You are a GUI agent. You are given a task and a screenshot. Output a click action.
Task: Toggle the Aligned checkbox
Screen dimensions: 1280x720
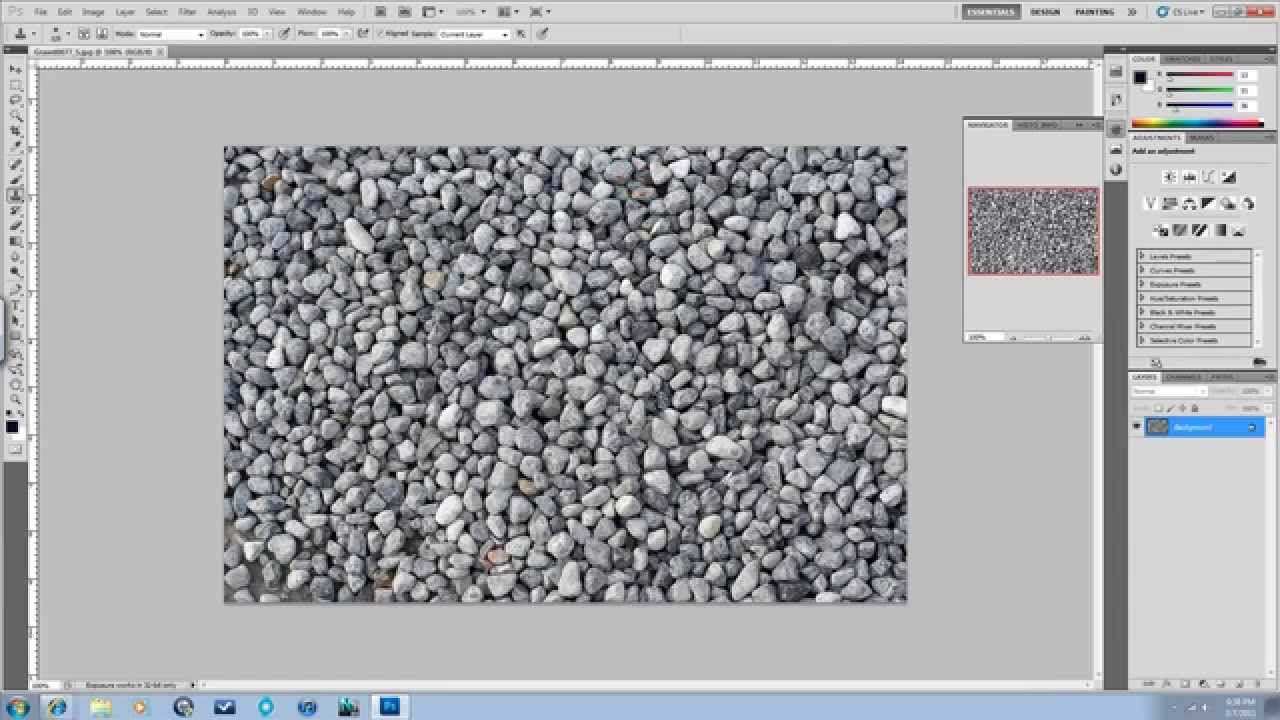point(381,34)
